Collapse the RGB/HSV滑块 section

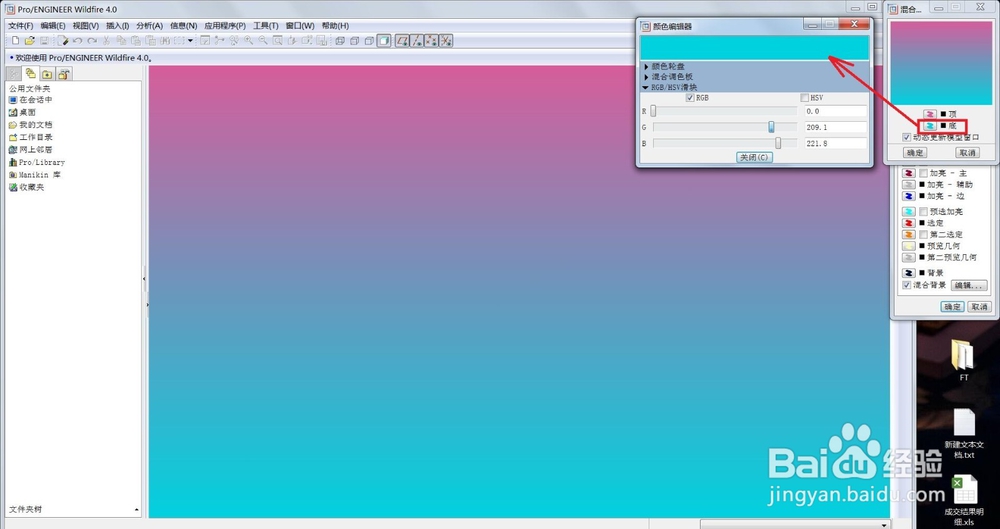(x=646, y=87)
